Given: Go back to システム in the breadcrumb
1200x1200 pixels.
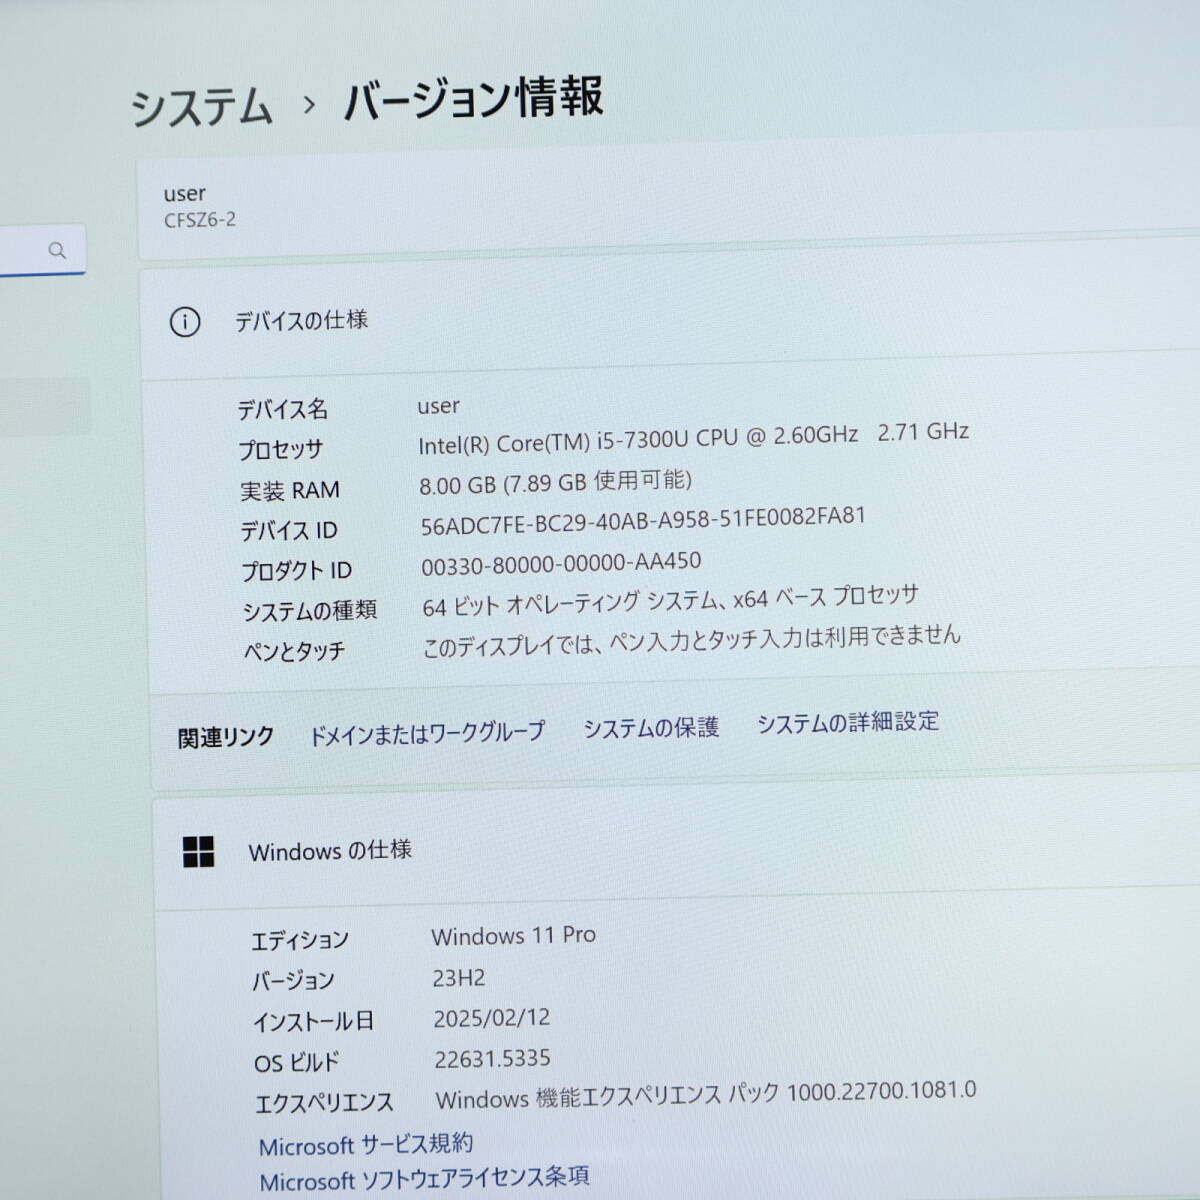Looking at the screenshot, I should [x=201, y=107].
